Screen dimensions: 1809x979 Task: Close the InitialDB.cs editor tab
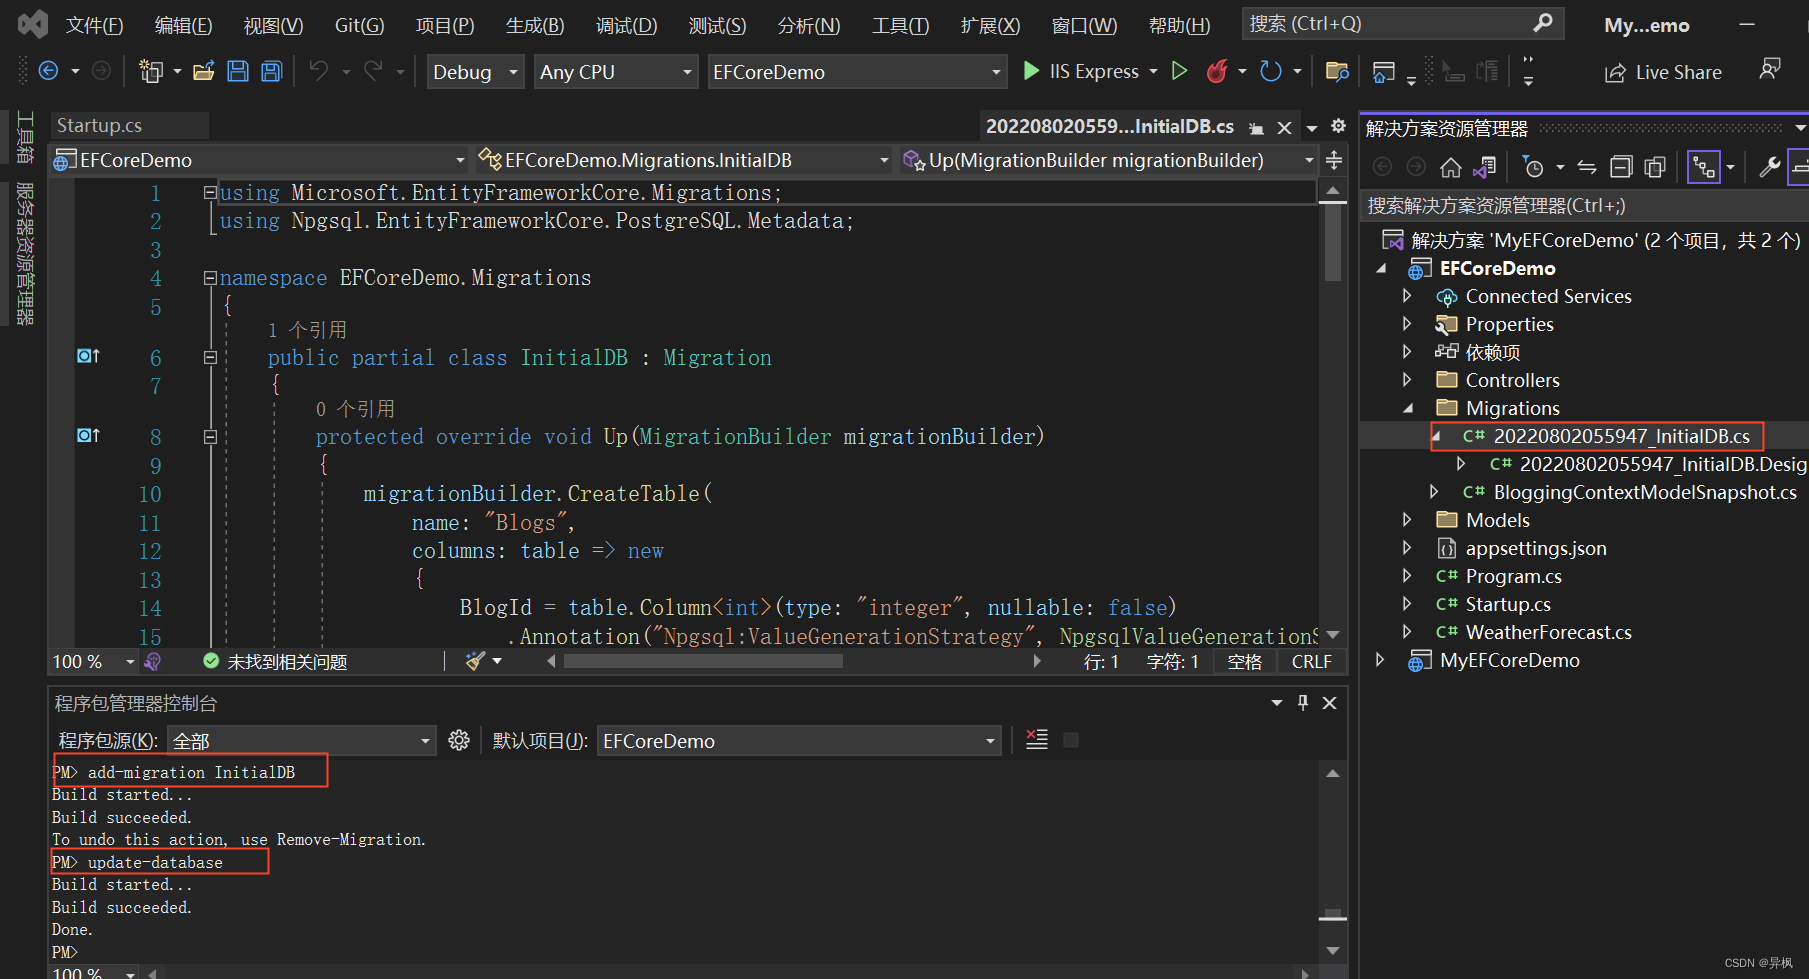click(x=1285, y=128)
